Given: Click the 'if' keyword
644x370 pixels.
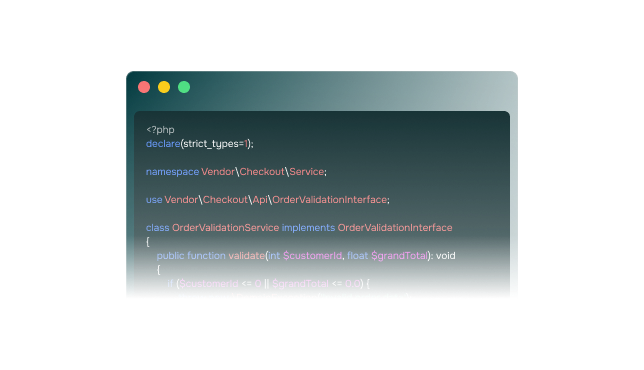Looking at the screenshot, I should [170, 283].
